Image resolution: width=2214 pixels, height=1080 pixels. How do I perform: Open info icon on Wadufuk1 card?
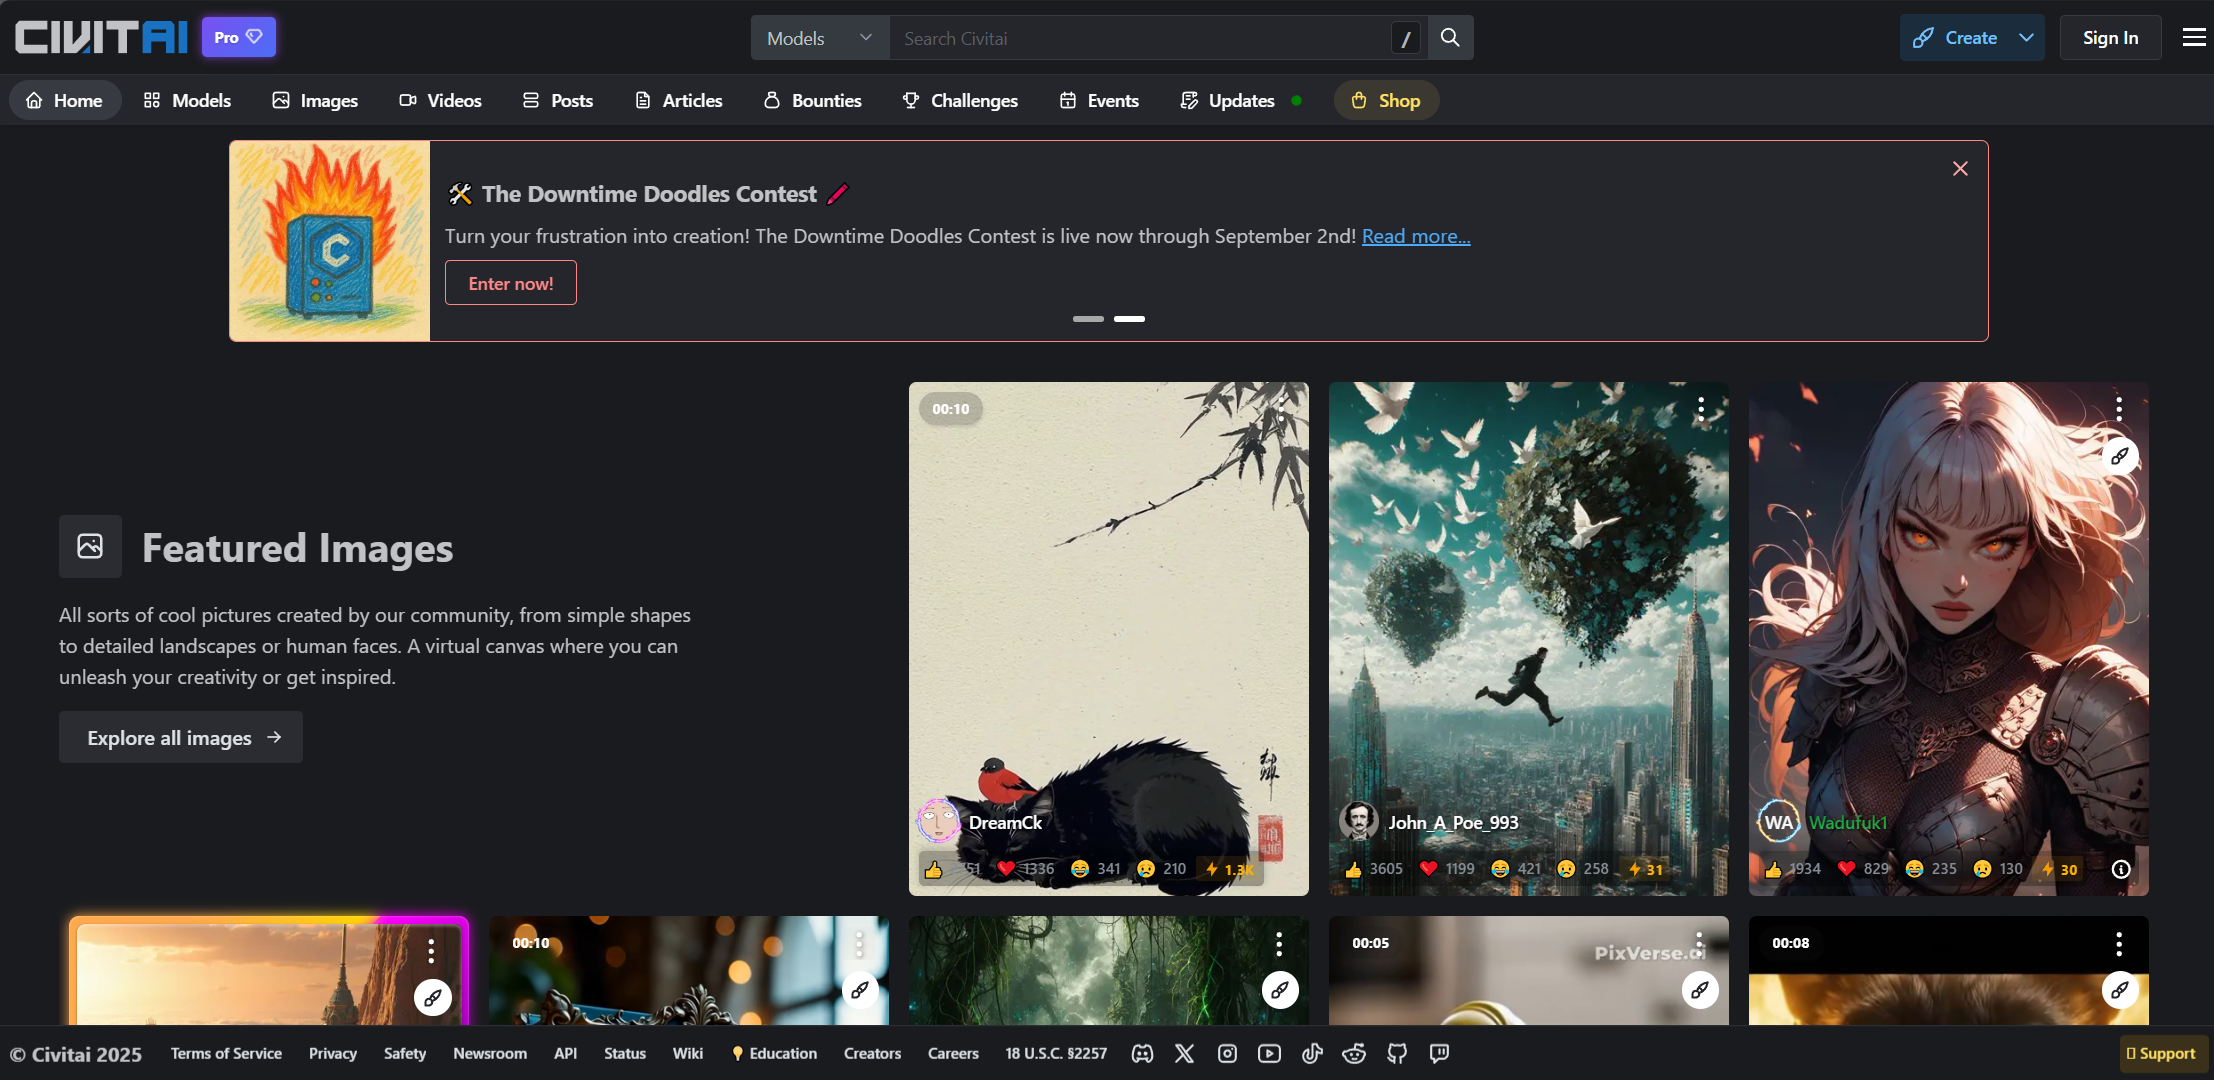tap(2120, 869)
